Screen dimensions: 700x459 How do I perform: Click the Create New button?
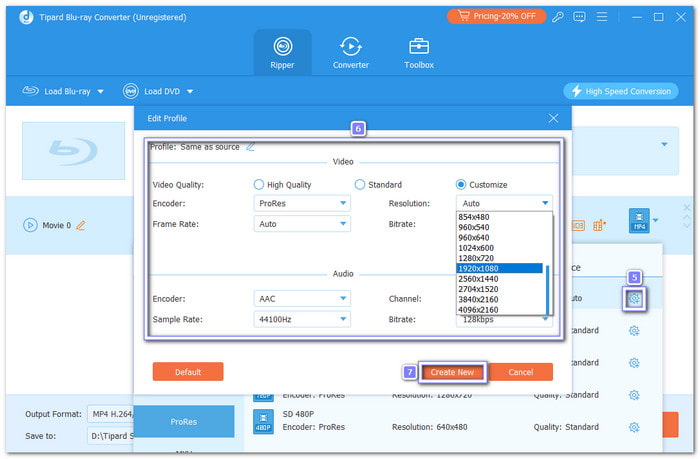coord(452,372)
